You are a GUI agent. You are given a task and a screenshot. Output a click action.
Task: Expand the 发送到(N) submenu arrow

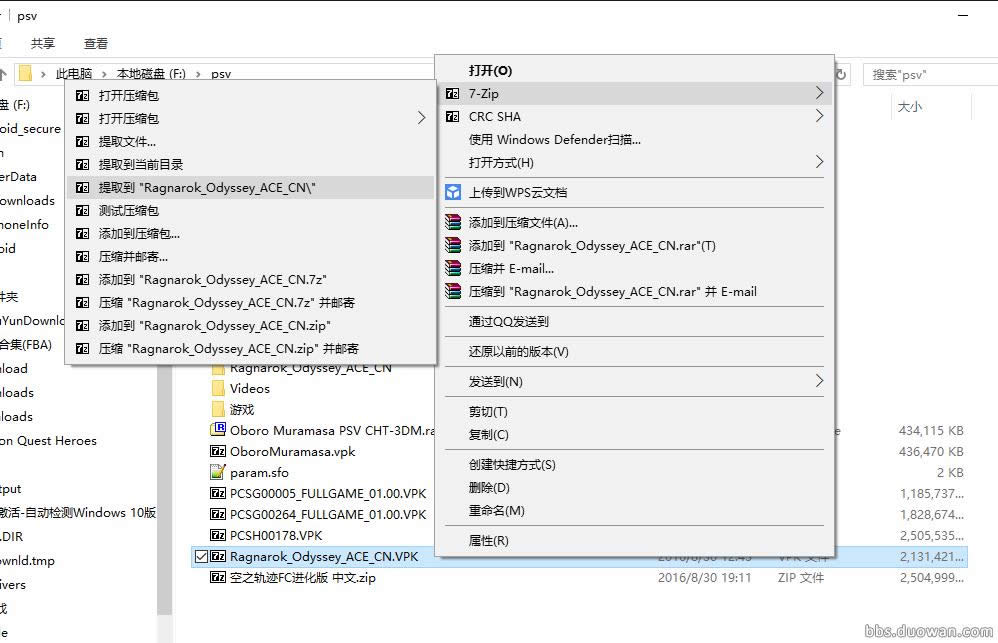tap(819, 381)
